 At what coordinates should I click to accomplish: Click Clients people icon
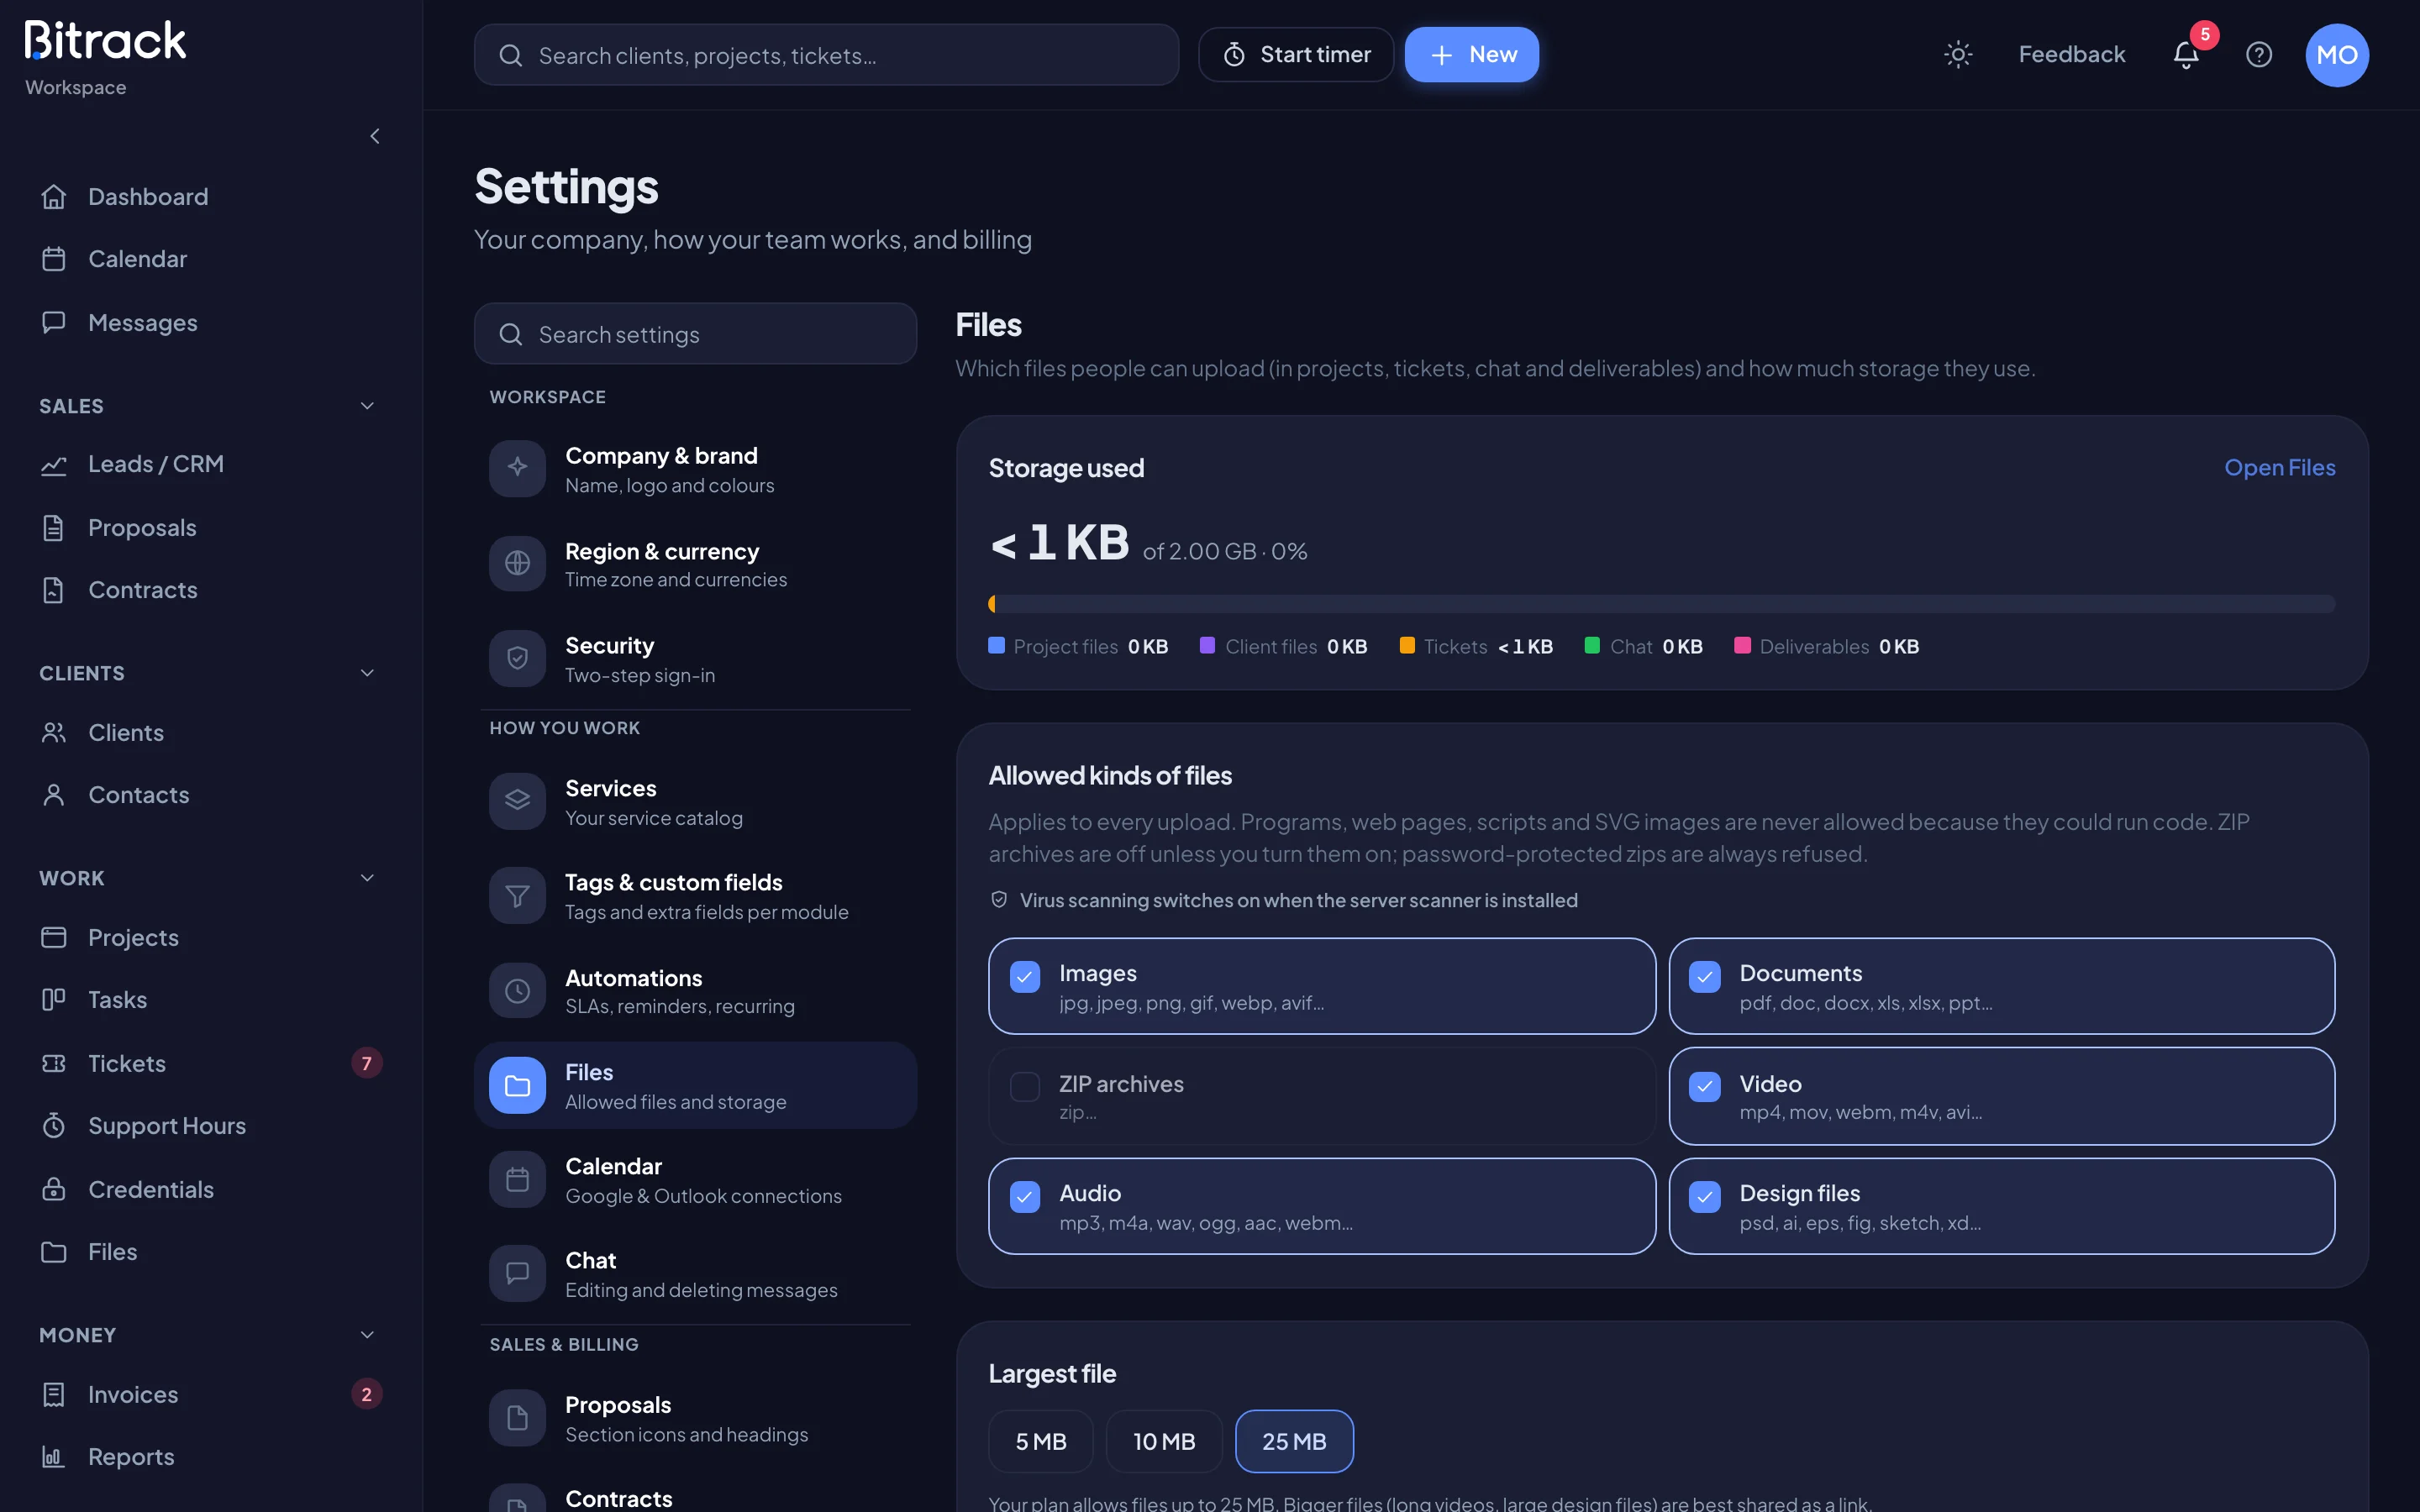point(54,733)
